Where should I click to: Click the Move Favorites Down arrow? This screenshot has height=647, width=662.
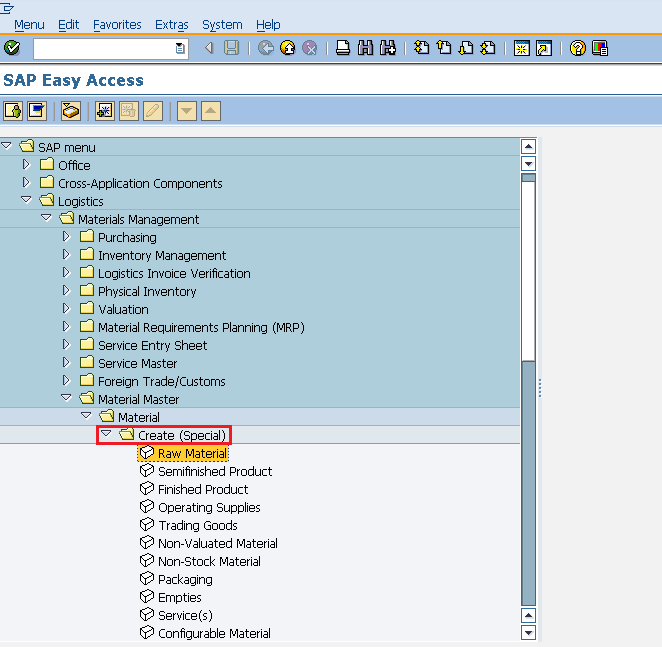[187, 111]
